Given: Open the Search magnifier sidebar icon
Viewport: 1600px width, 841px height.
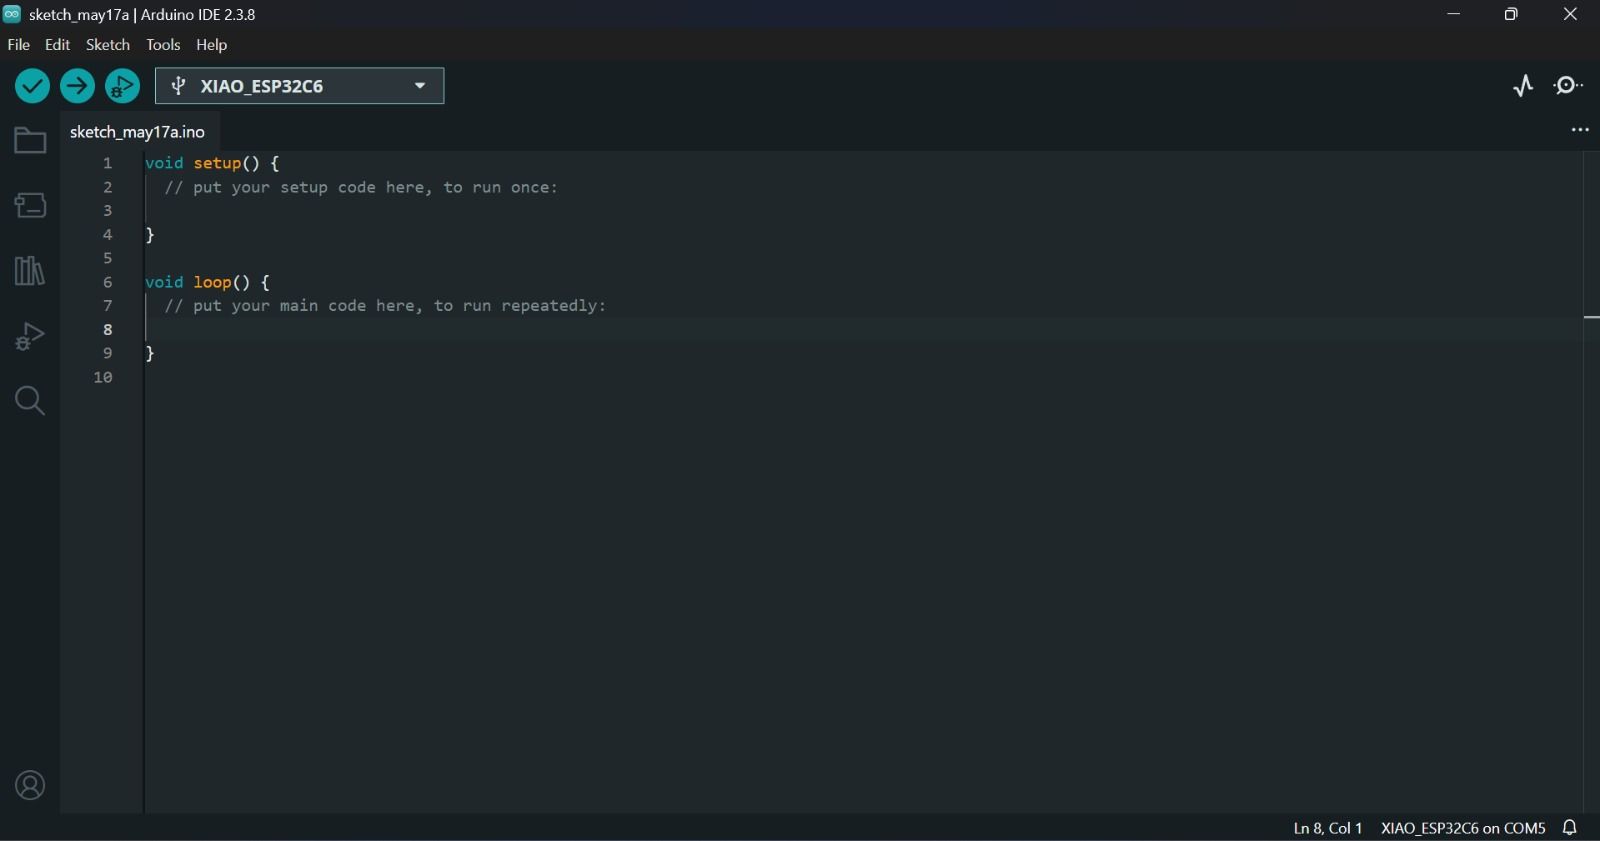Looking at the screenshot, I should 30,401.
